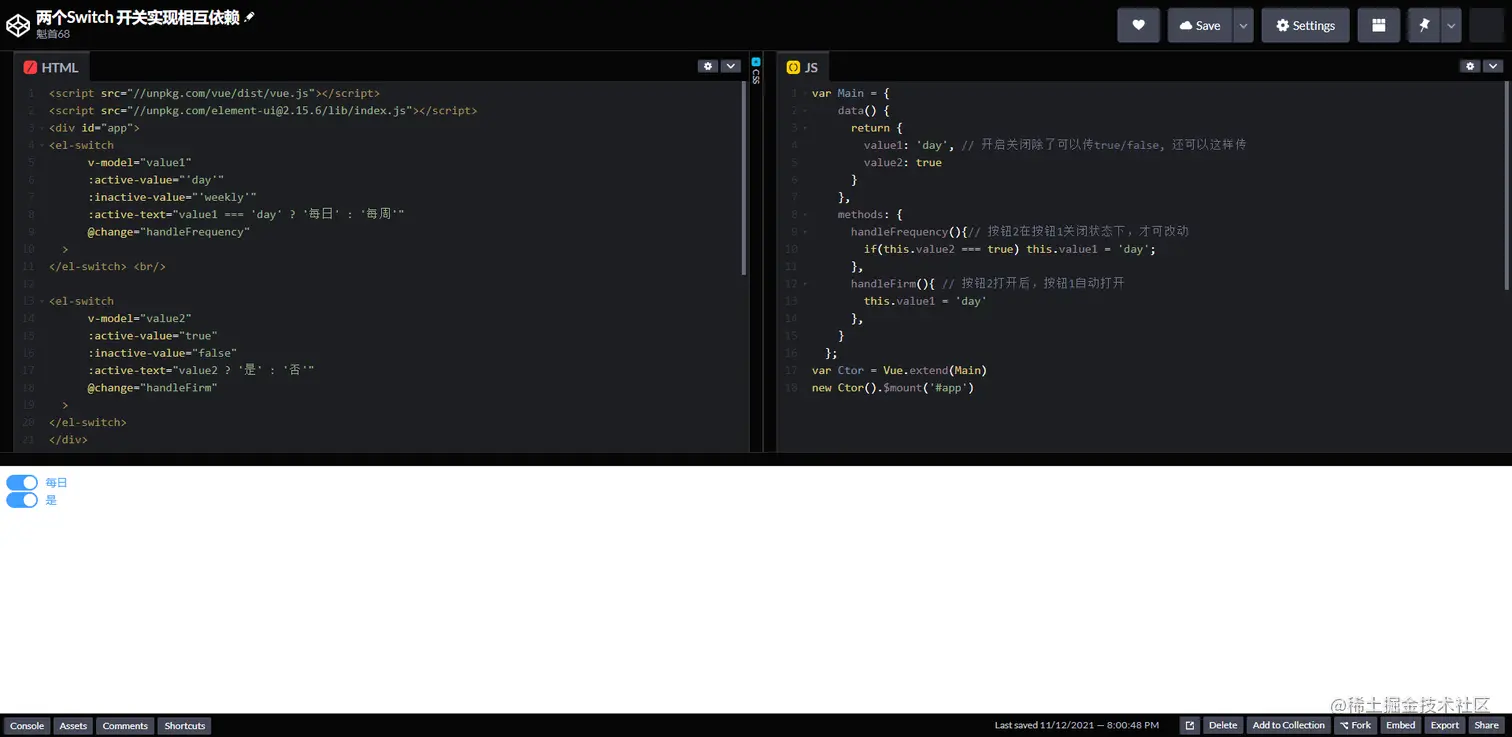Screen dimensions: 1512x737
Task: Fork this pen
Action: click(x=1356, y=725)
